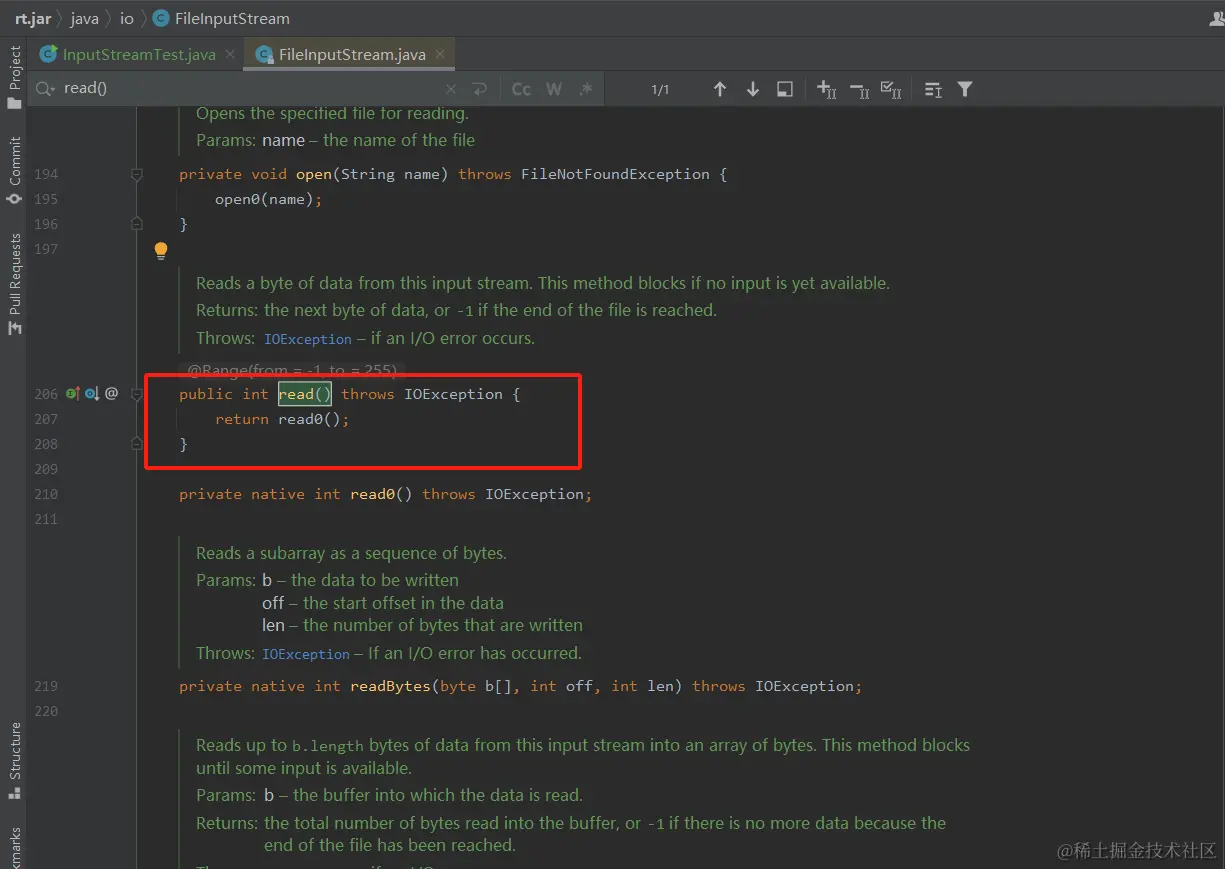
Task: Click open0(name) call on line 195
Action: coord(264,199)
